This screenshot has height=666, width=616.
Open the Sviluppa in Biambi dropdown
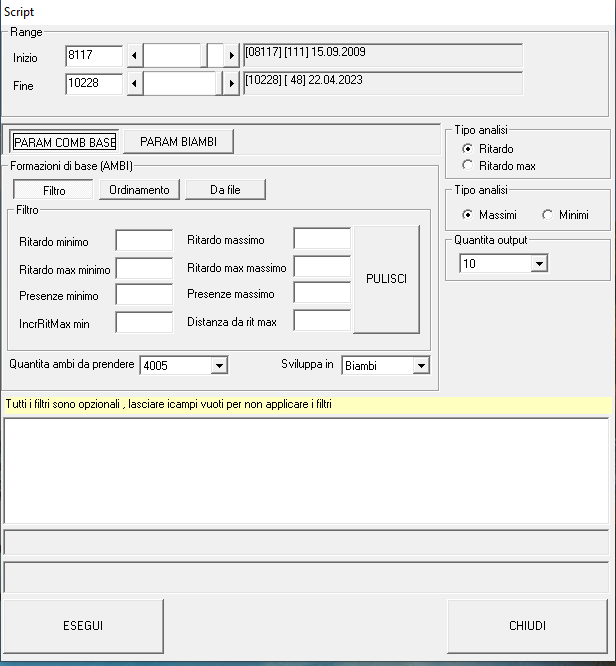(421, 365)
